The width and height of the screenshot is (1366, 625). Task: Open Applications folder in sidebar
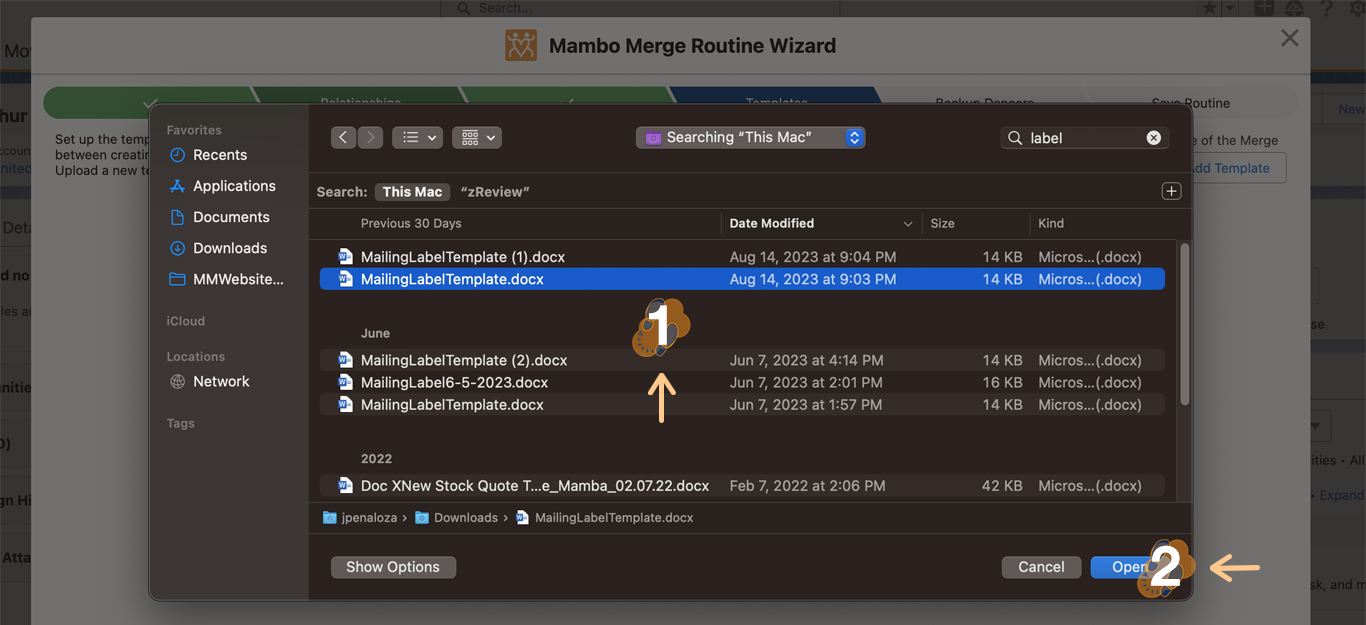[233, 186]
